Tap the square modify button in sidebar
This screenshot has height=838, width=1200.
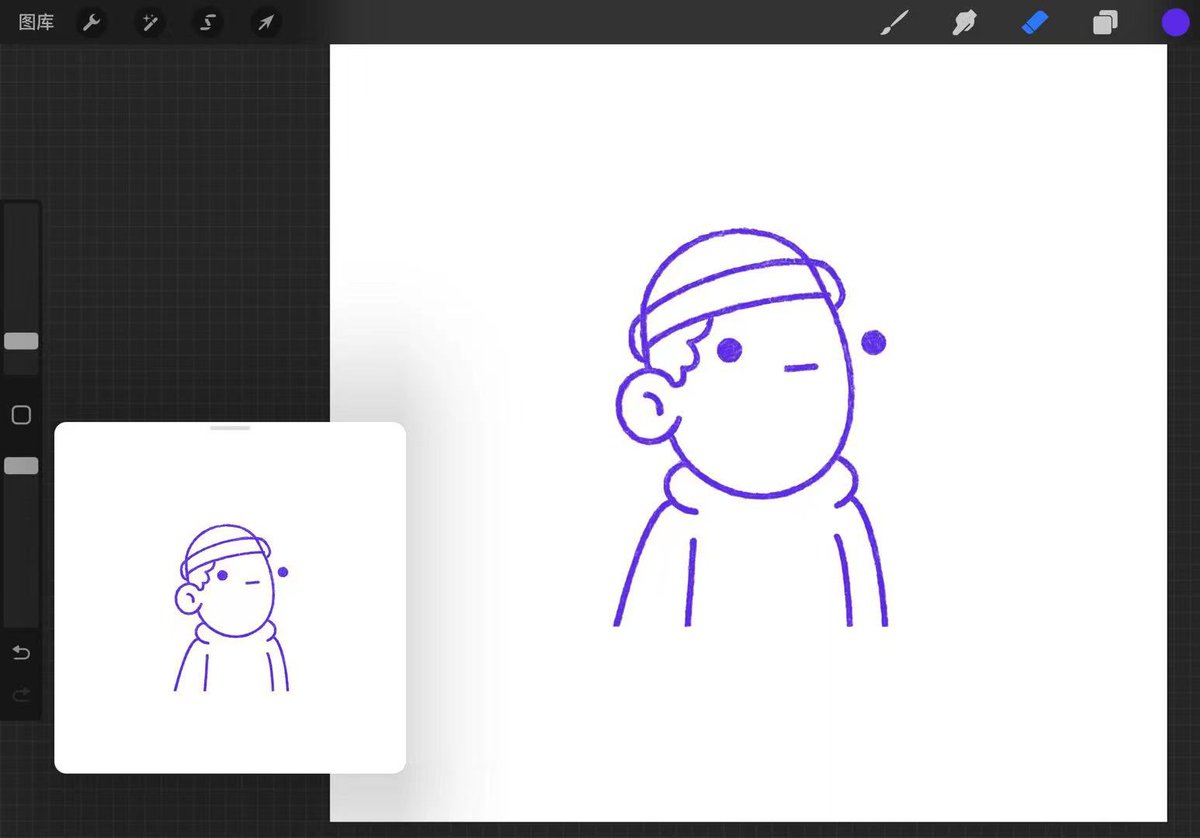21,415
